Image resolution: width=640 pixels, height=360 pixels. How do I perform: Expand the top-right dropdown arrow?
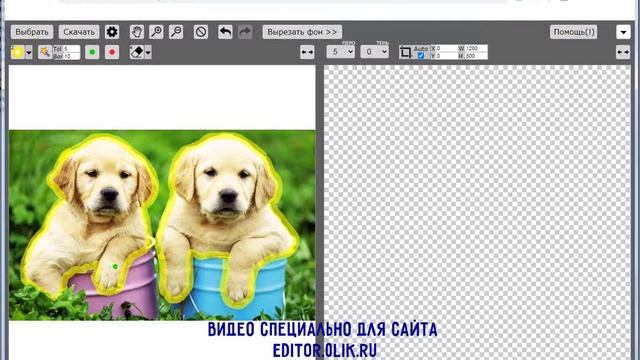point(623,32)
